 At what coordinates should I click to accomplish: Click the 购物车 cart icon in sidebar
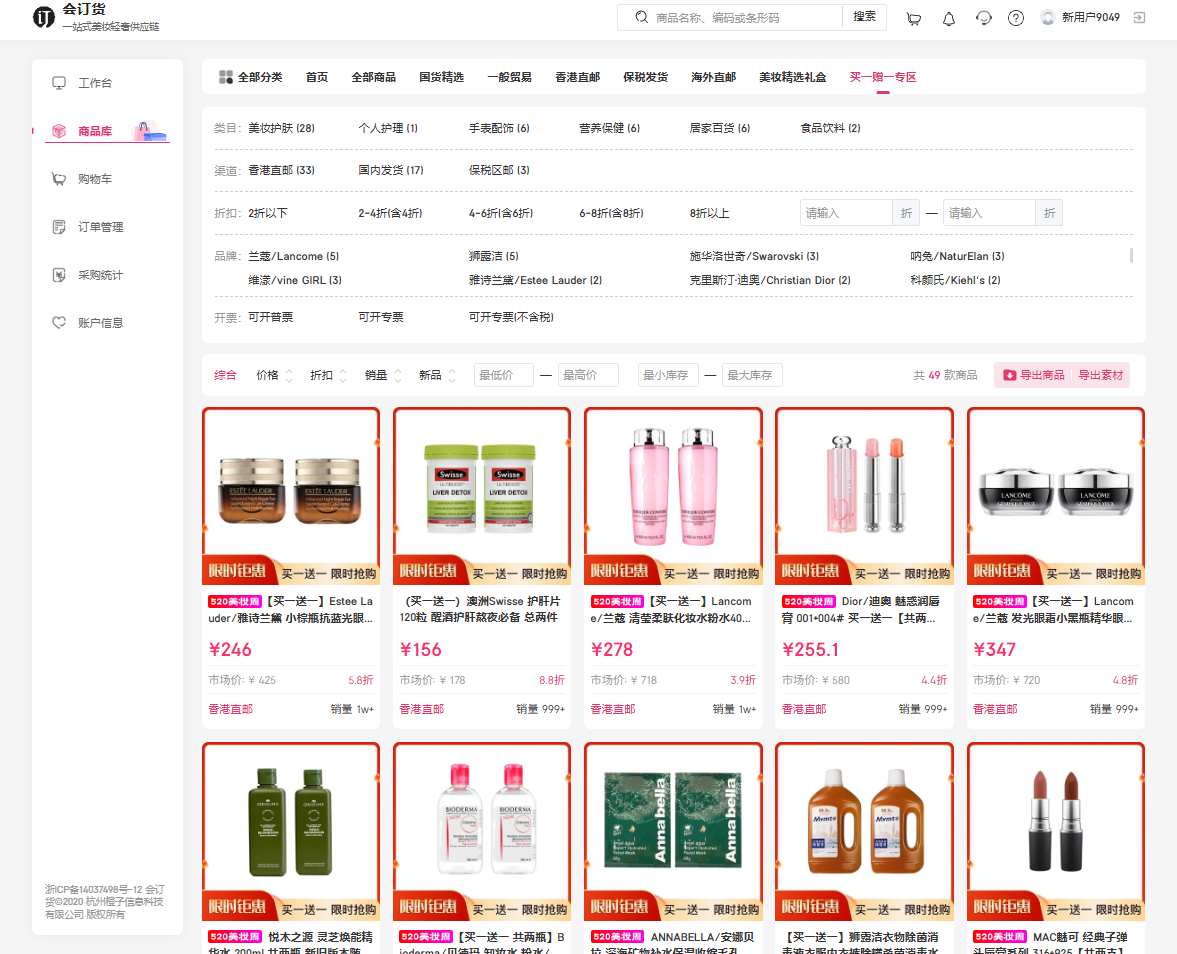[59, 179]
